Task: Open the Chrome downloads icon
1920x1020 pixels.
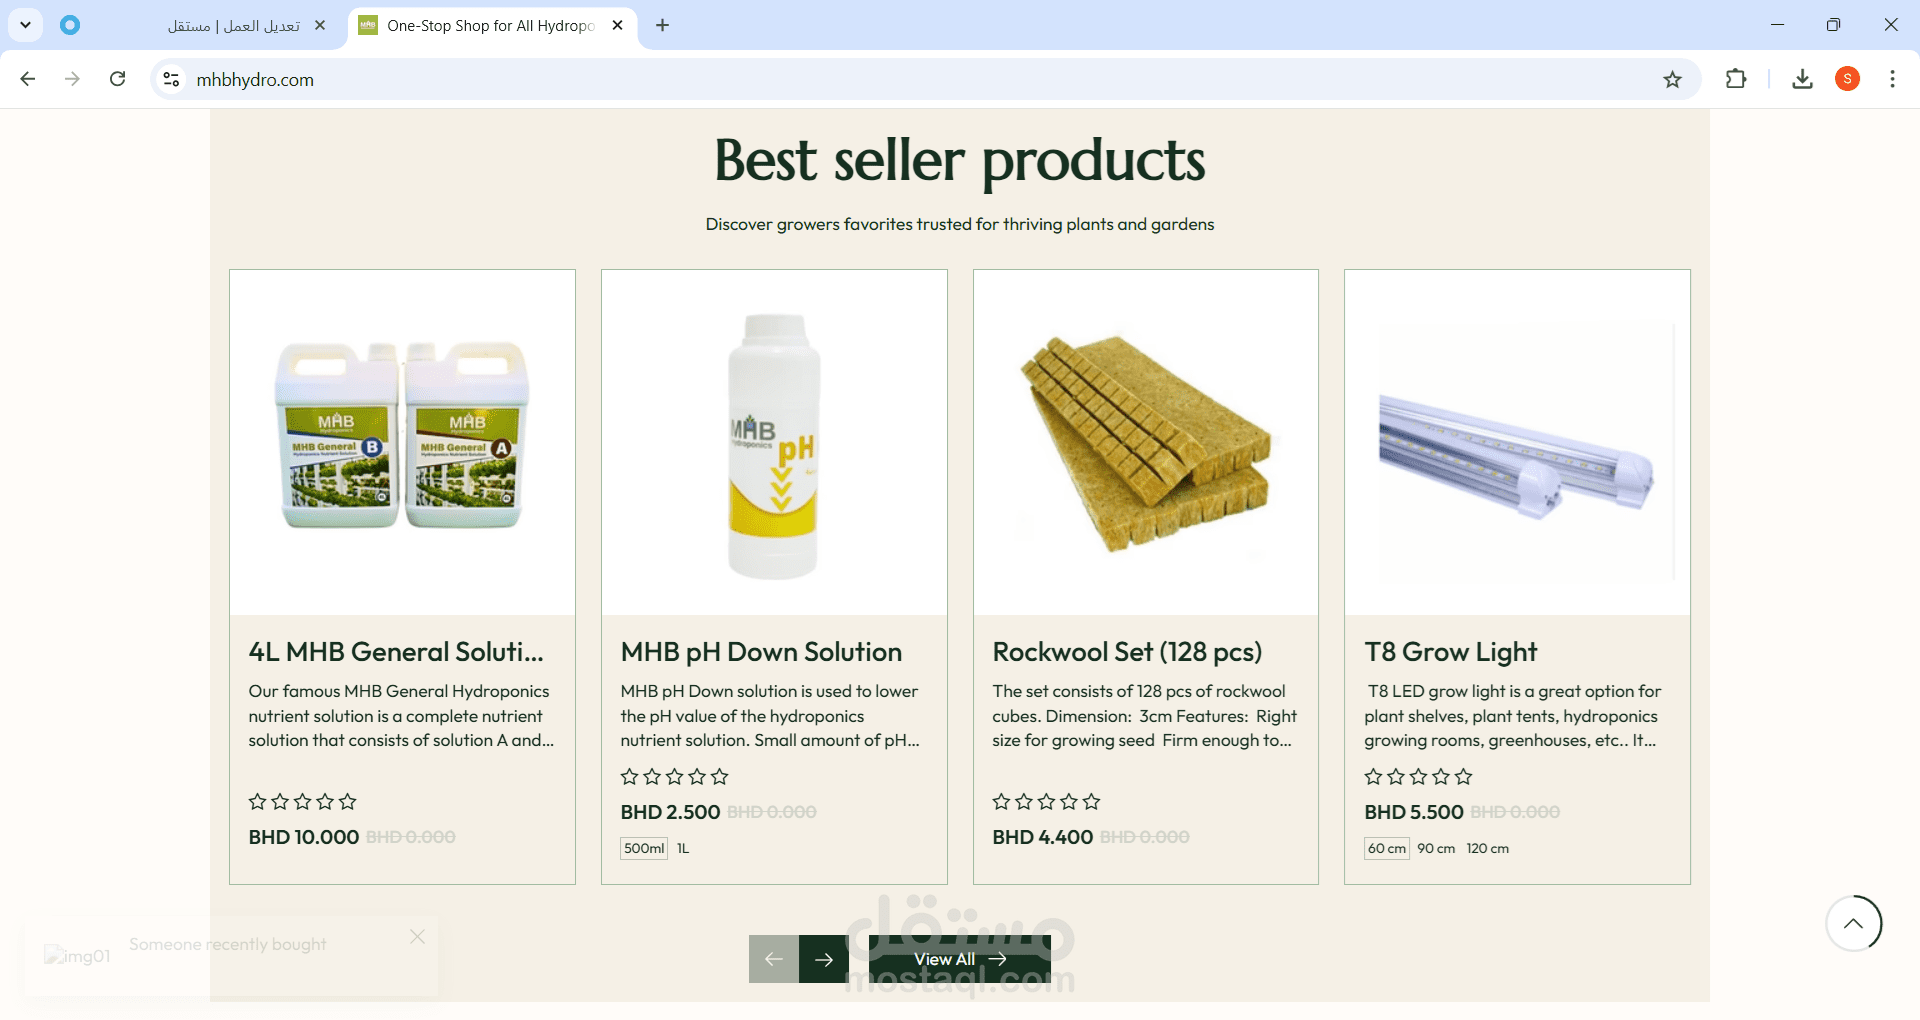Action: coord(1802,79)
